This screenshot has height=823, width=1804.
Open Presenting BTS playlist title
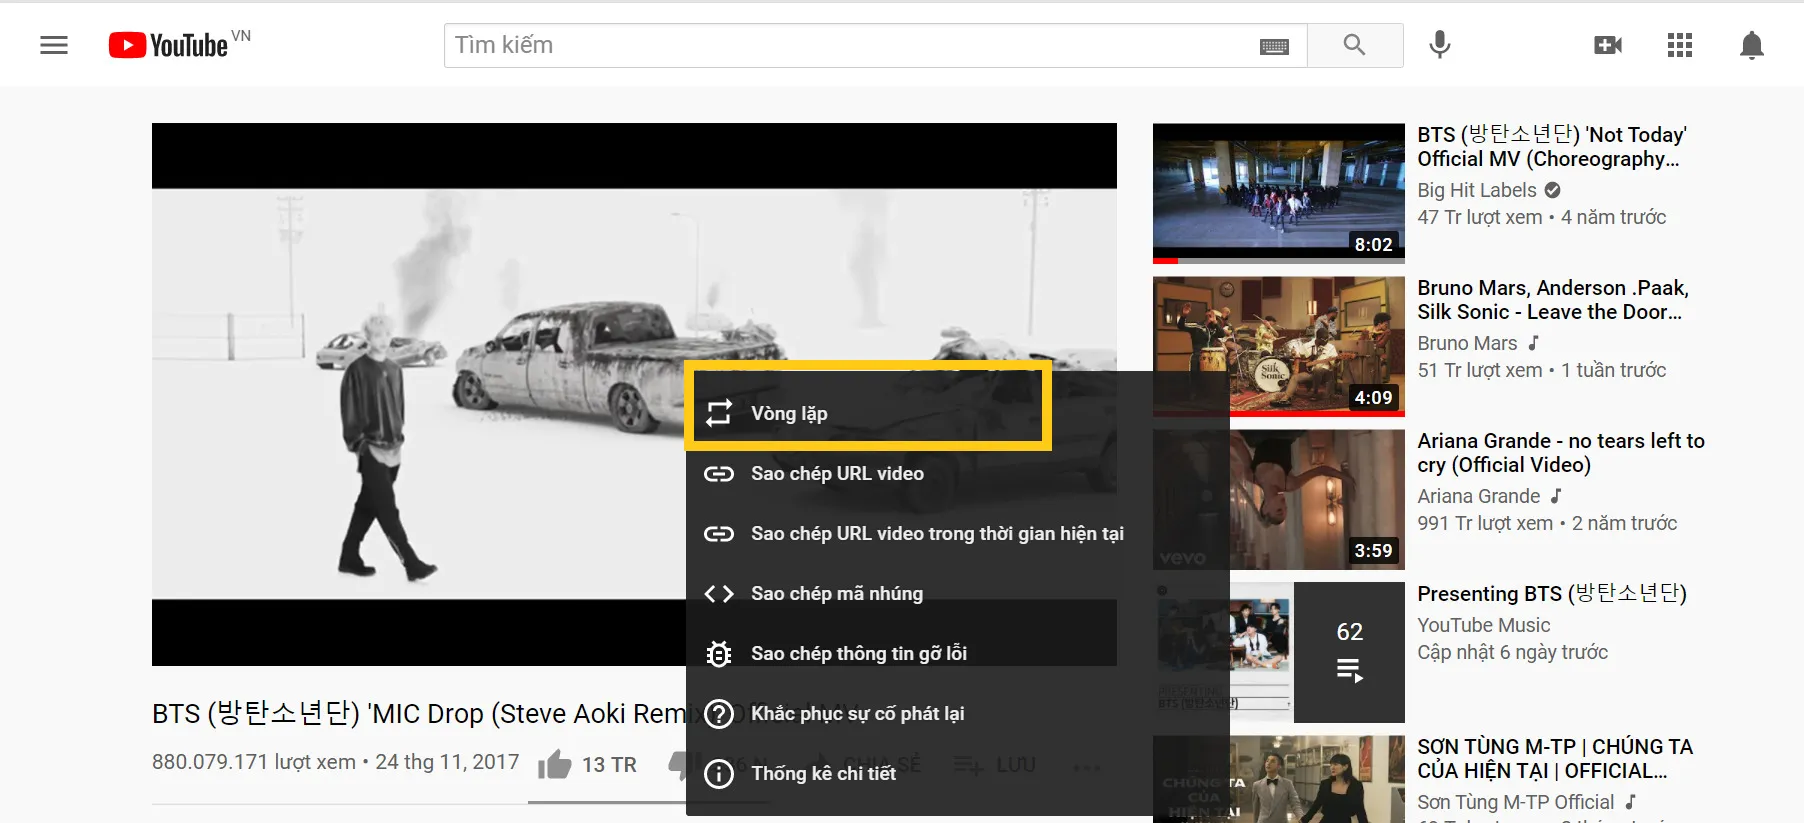[x=1552, y=594]
